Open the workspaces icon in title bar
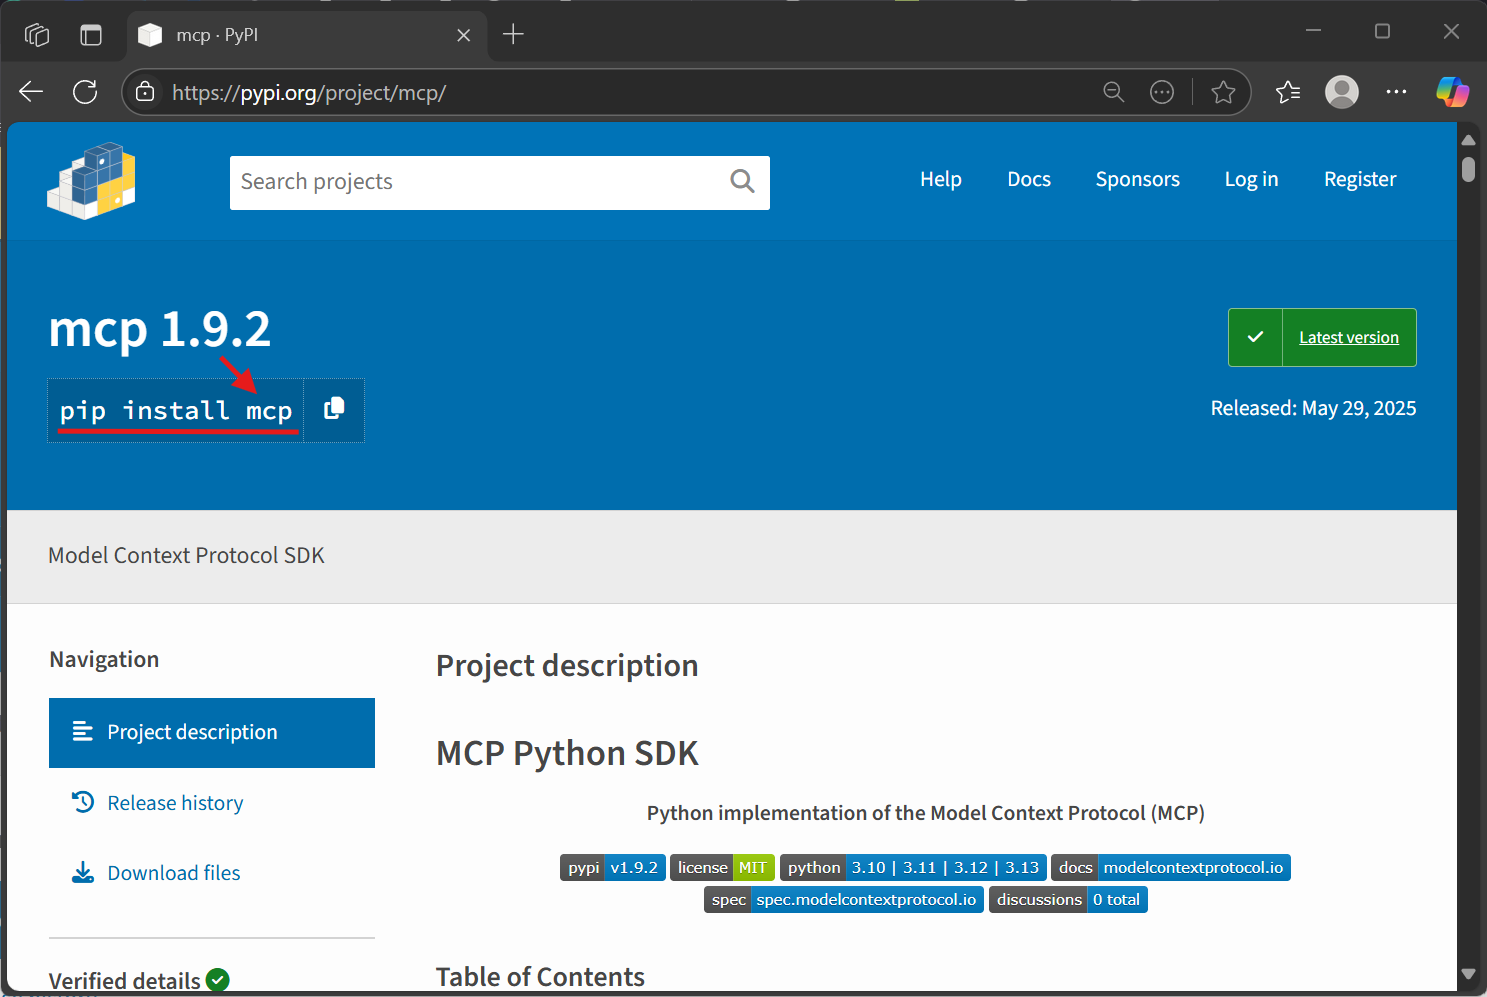Image resolution: width=1487 pixels, height=997 pixels. pyautogui.click(x=37, y=35)
